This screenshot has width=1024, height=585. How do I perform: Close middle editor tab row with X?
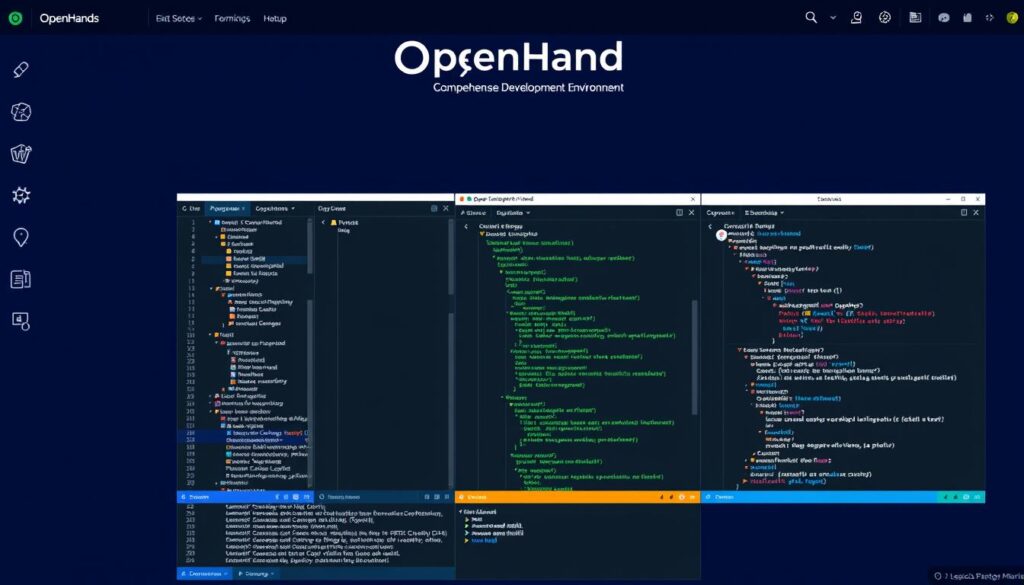coord(692,213)
